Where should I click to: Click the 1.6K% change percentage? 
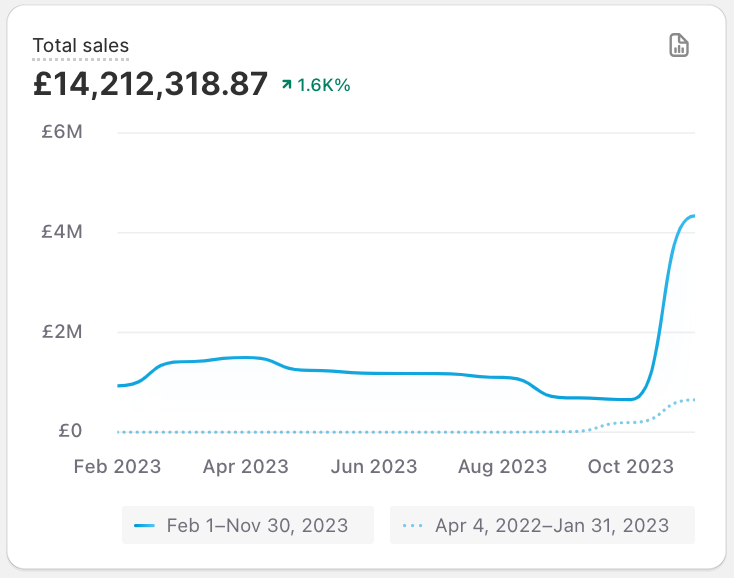click(324, 85)
